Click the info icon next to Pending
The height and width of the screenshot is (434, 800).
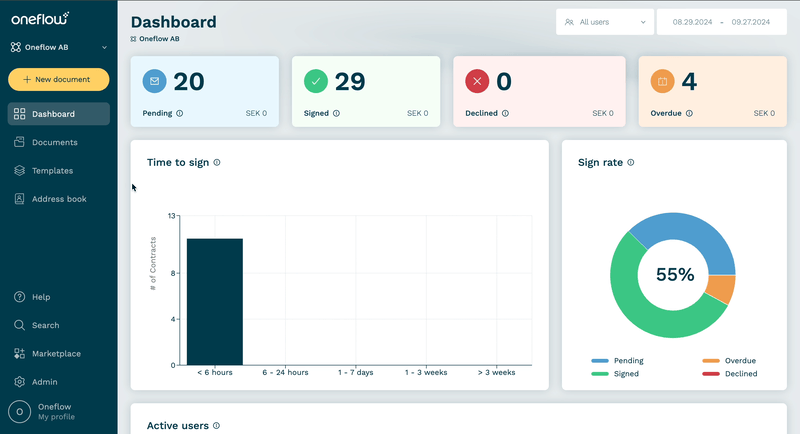180,113
